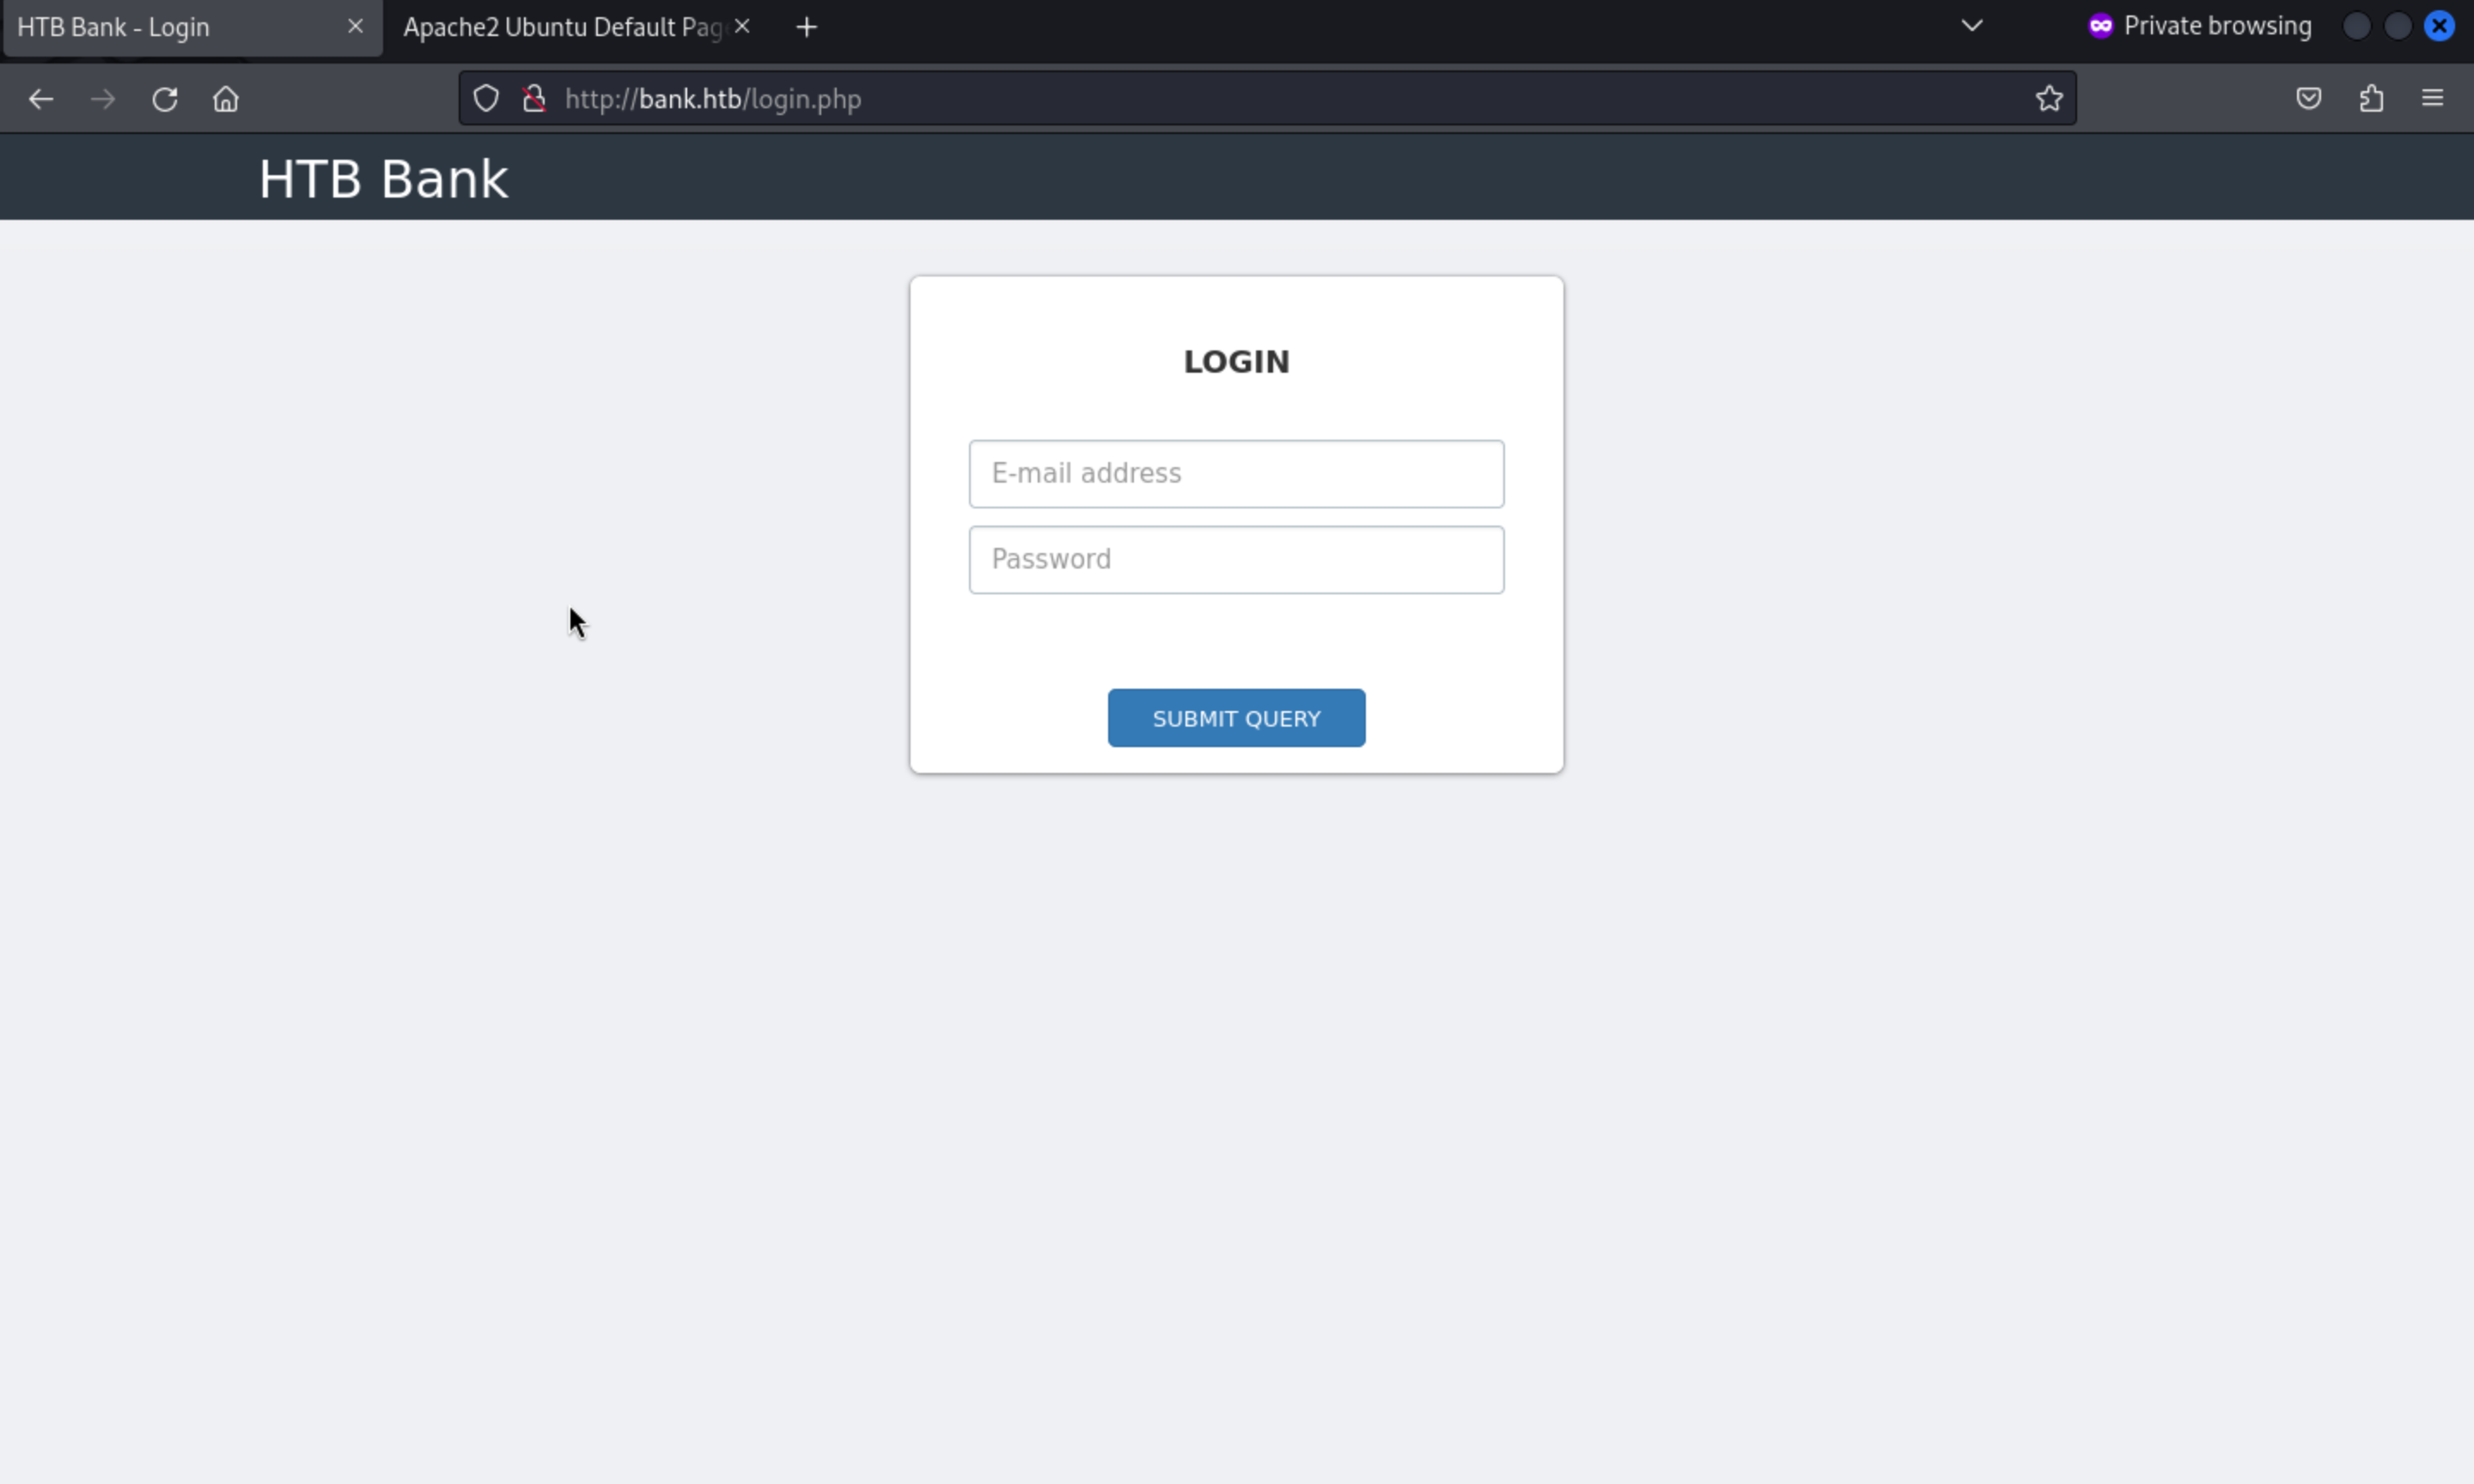
Task: Click the insecure connection padlock icon
Action: point(534,99)
